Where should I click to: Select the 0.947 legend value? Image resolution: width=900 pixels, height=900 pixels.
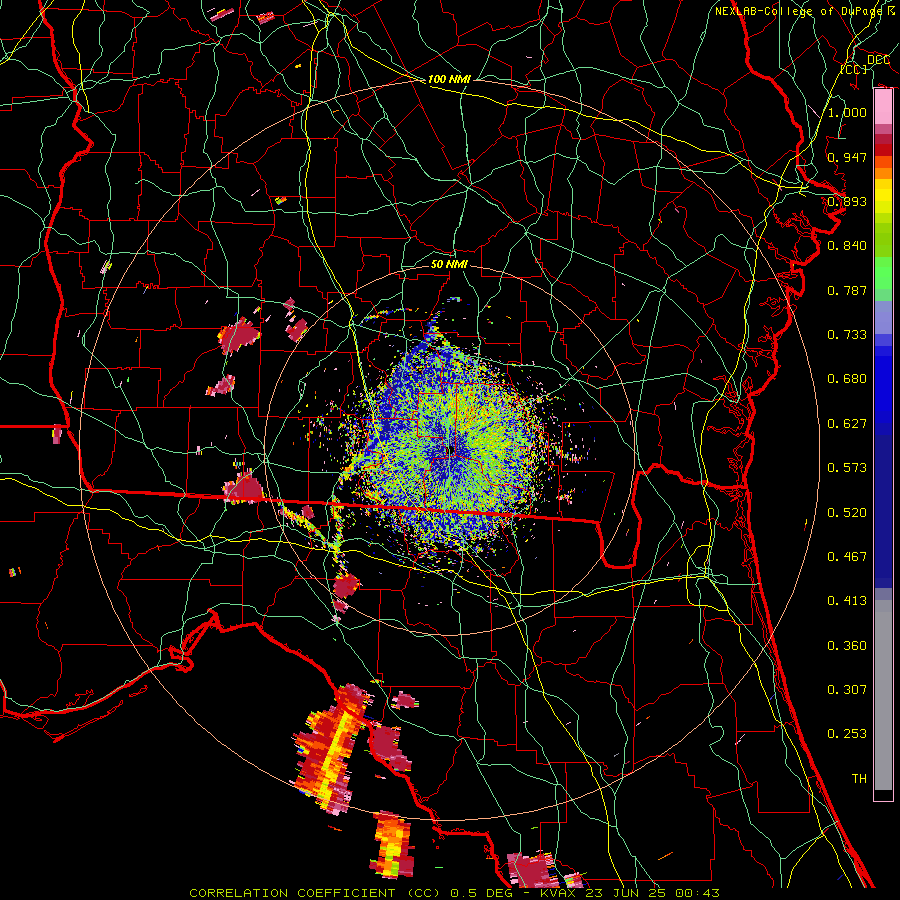pyautogui.click(x=847, y=157)
